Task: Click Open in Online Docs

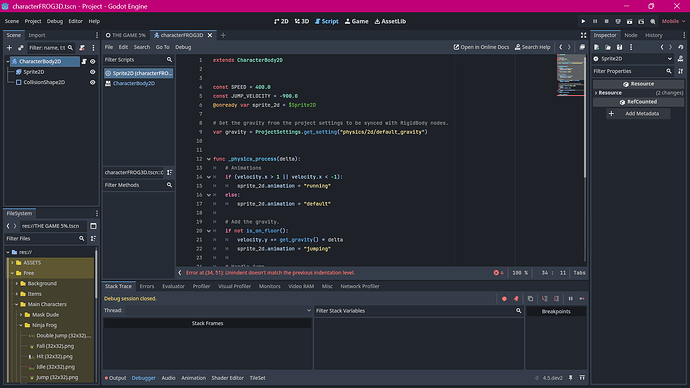Action: click(481, 47)
